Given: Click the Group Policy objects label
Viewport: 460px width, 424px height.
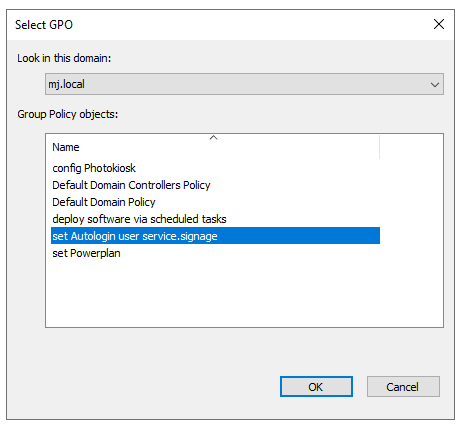Looking at the screenshot, I should point(68,114).
